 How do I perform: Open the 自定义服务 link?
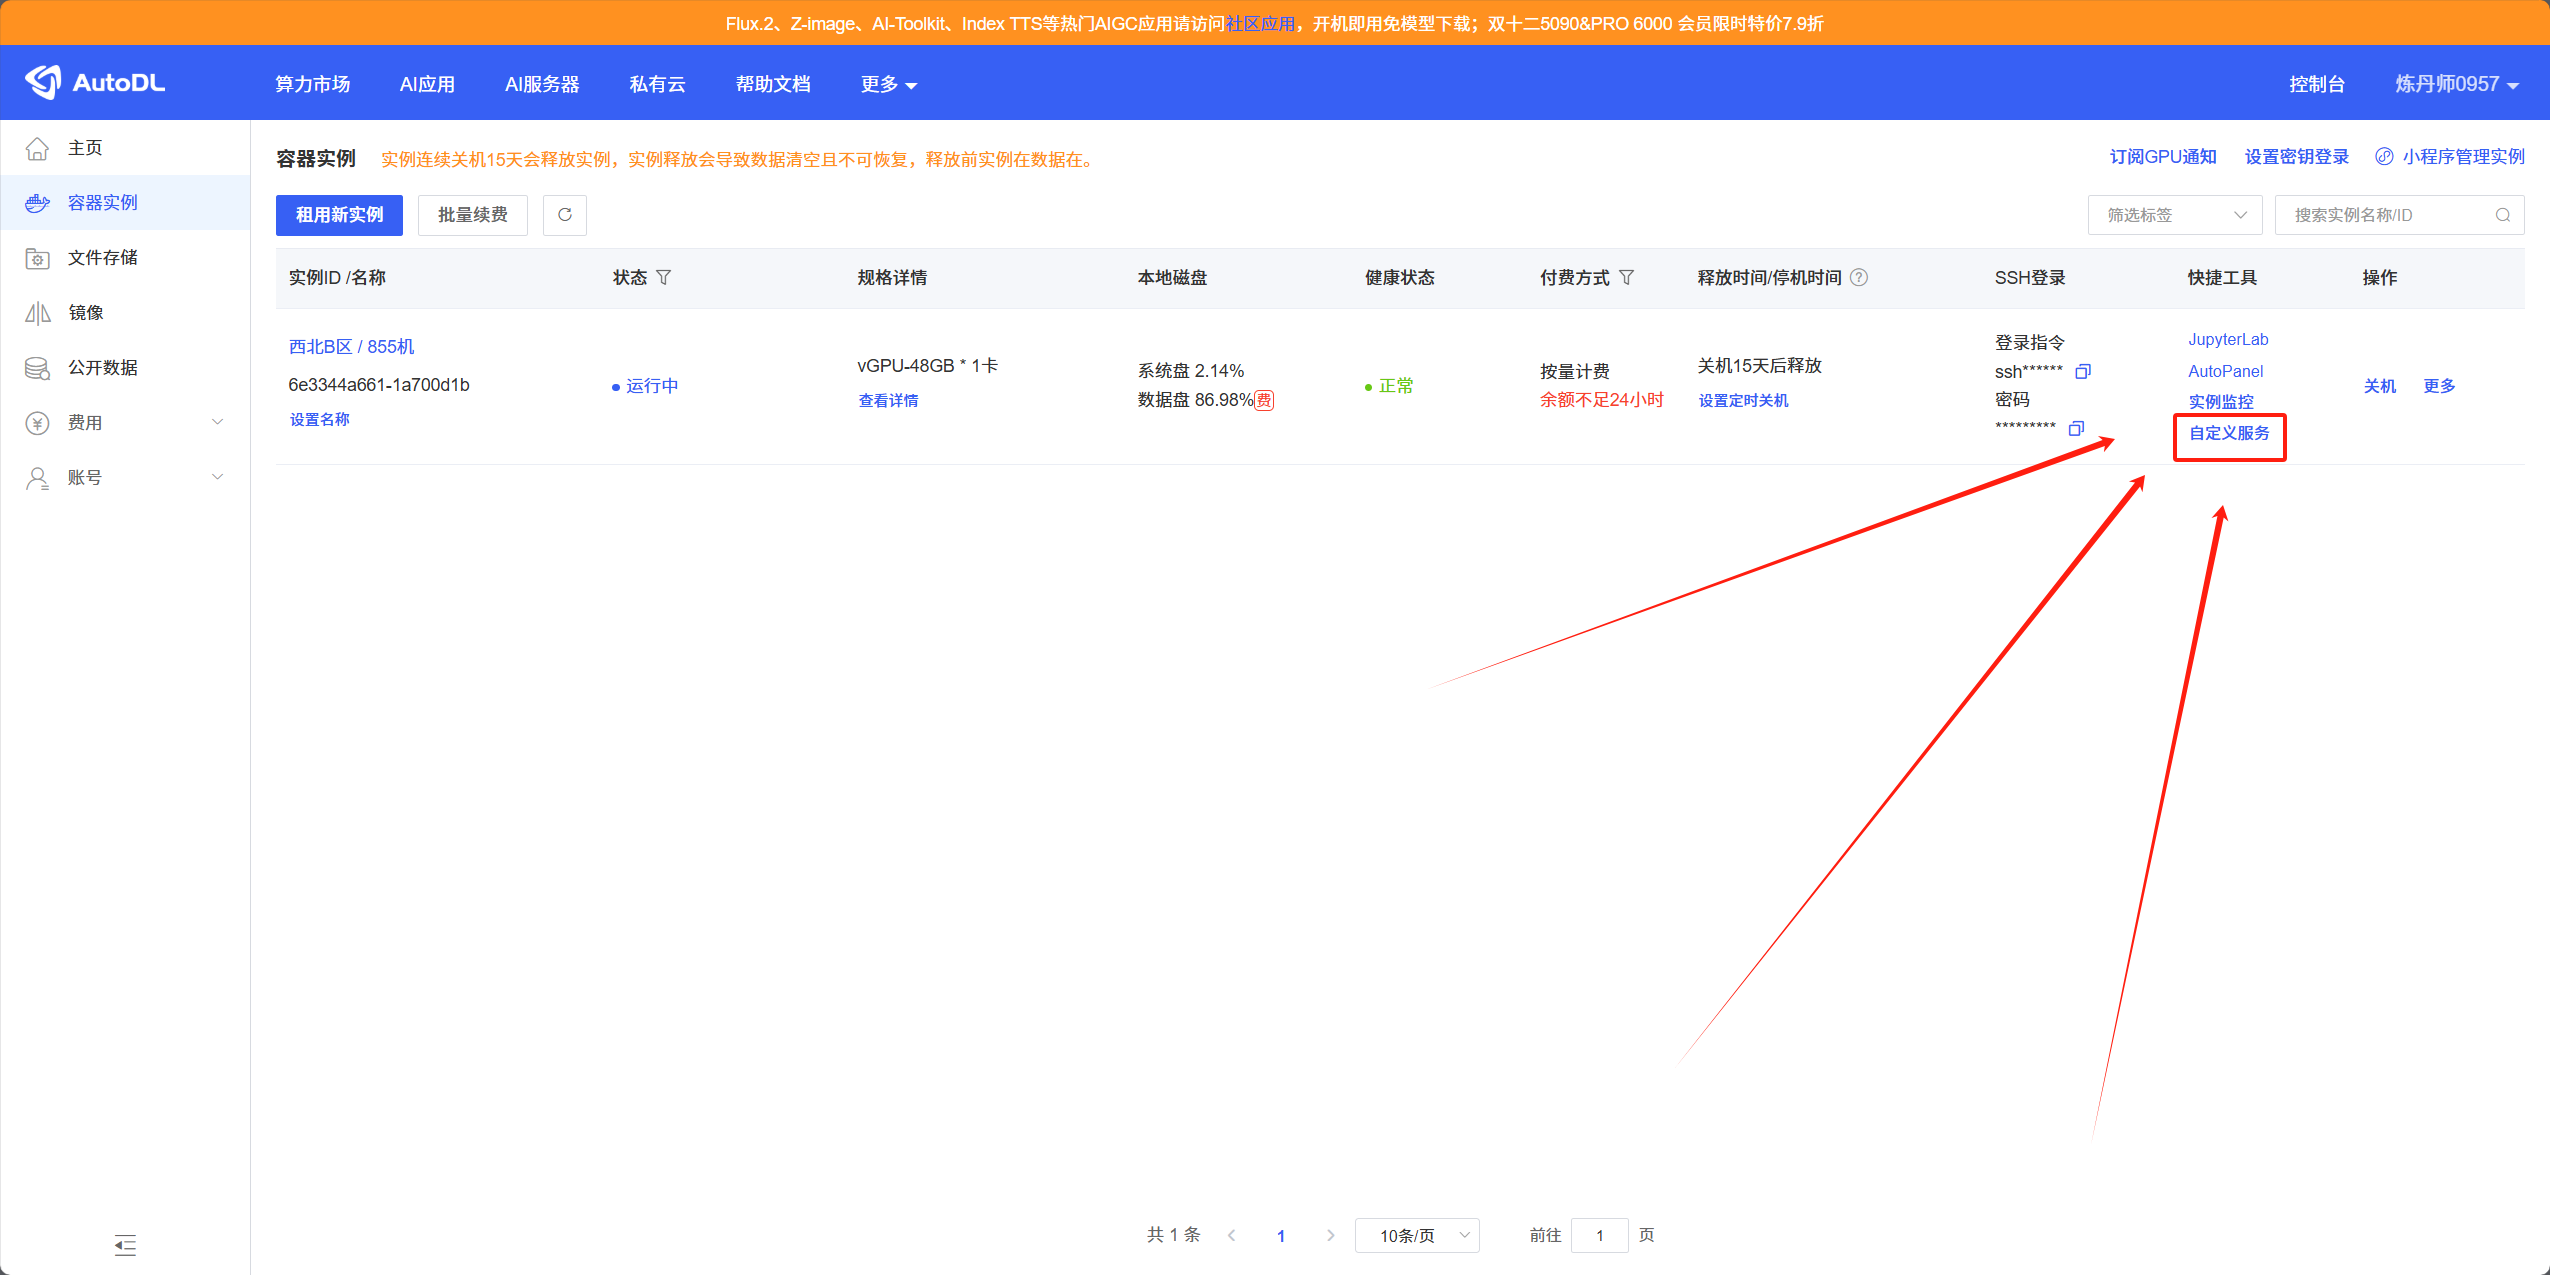tap(2229, 433)
